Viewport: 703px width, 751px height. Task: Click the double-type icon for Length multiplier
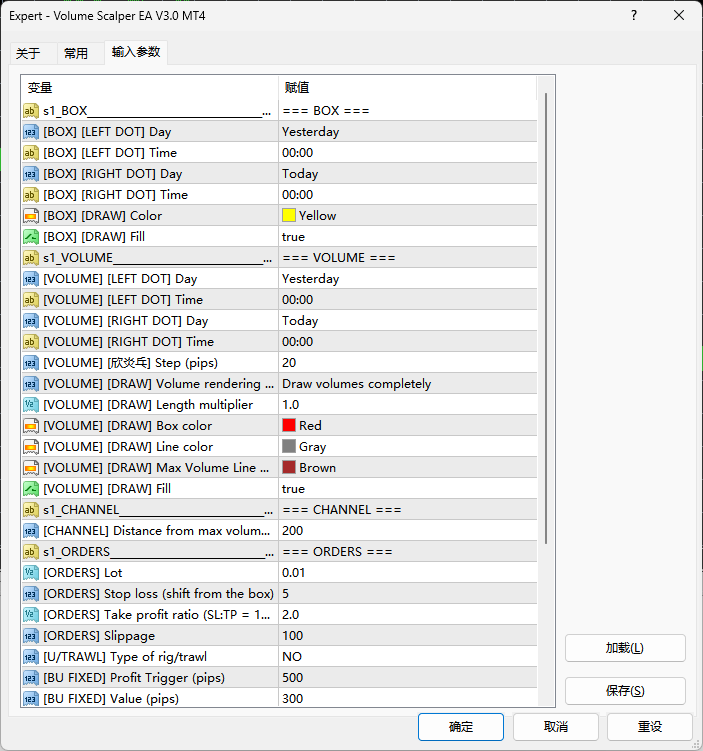[x=31, y=405]
